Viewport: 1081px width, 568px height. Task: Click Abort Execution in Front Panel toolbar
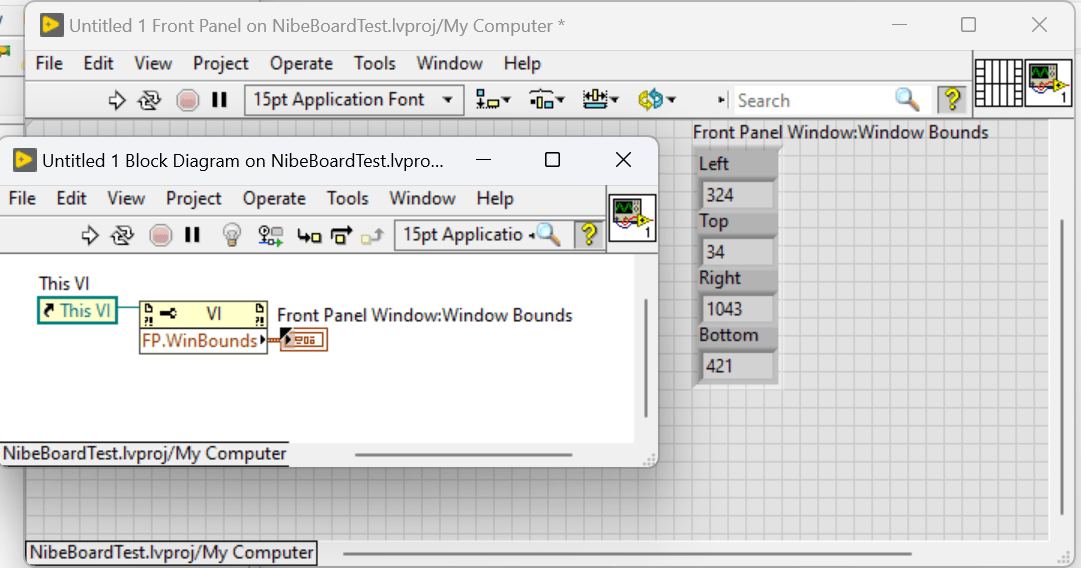coord(187,101)
